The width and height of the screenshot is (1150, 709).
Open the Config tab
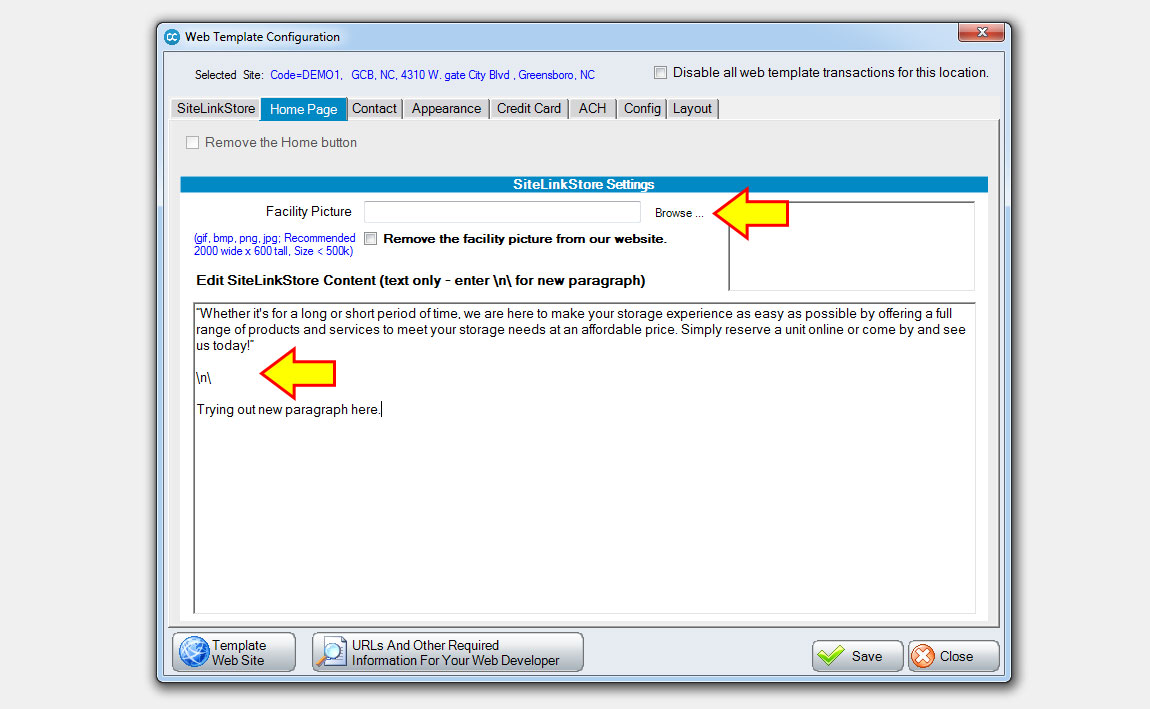click(641, 108)
